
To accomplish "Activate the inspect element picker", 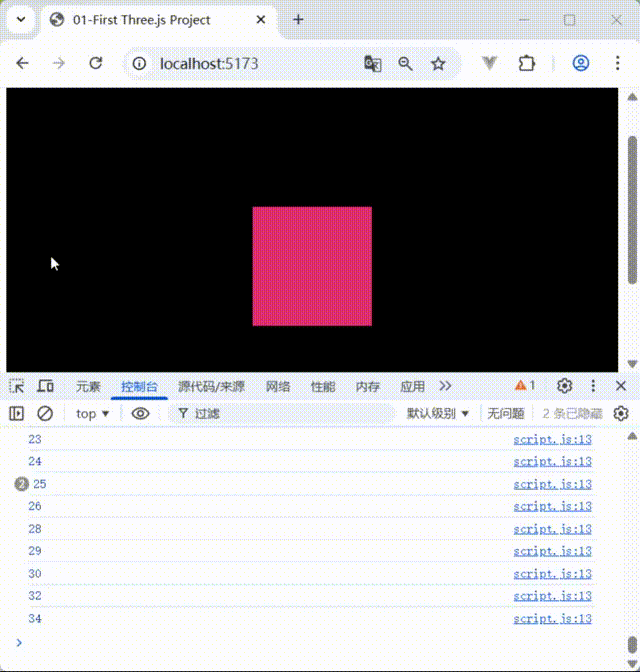I will [17, 386].
